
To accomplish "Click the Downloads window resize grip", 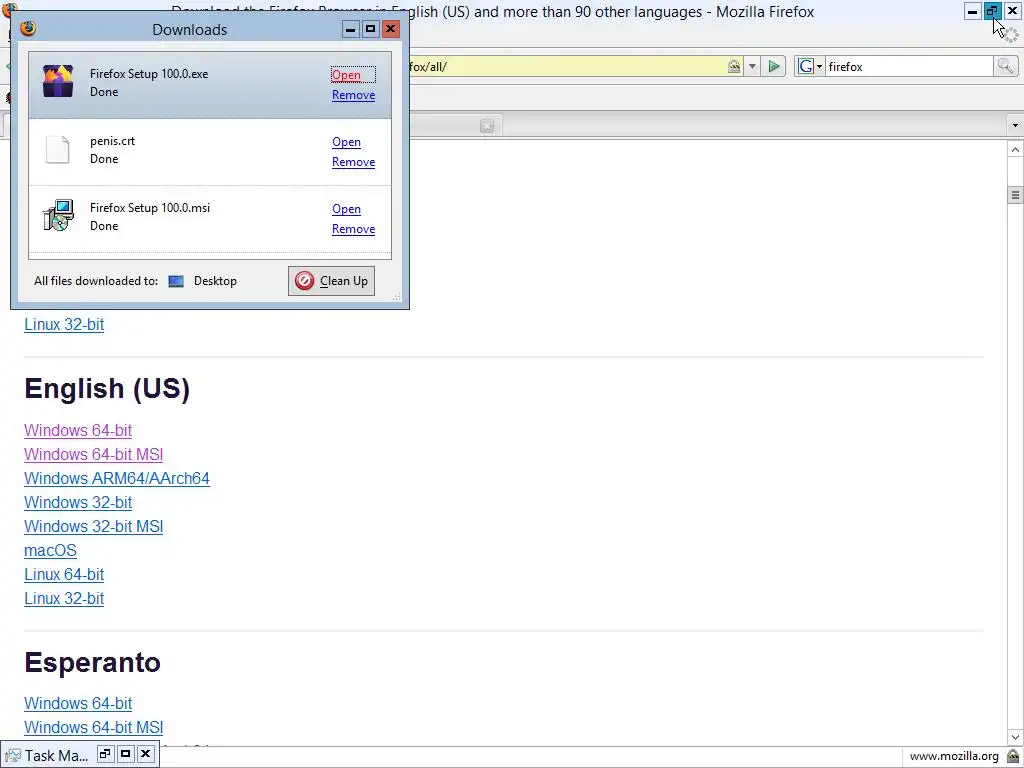I will pyautogui.click(x=396, y=297).
